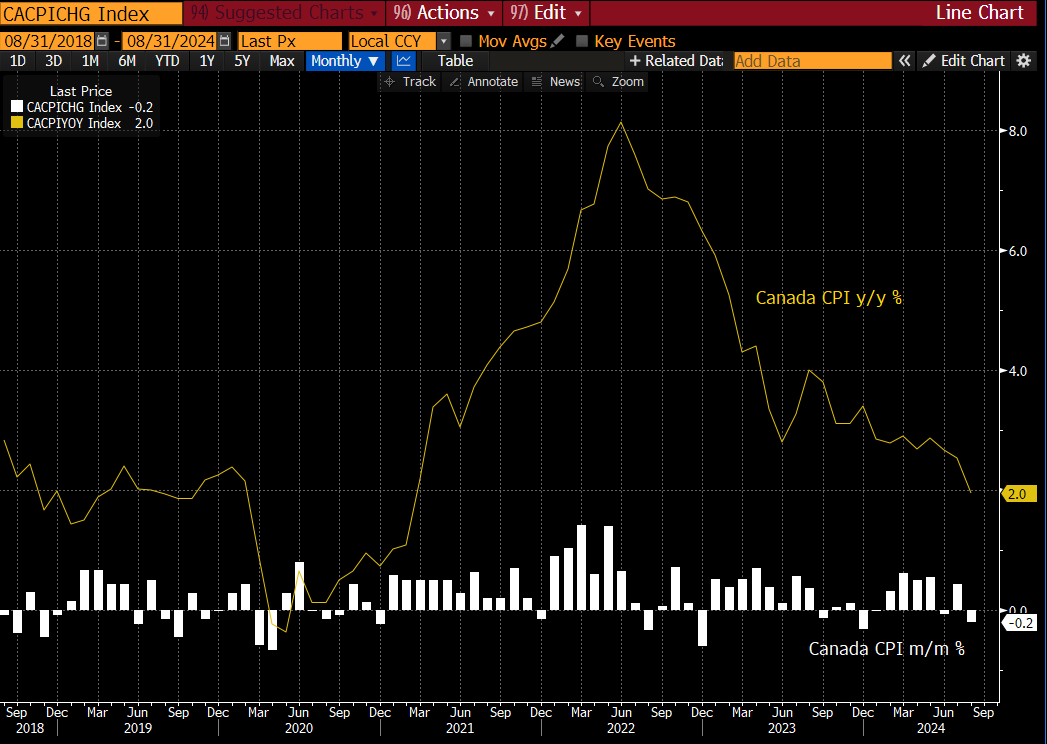
Task: Open the start date calendar picker icon
Action: tap(101, 41)
